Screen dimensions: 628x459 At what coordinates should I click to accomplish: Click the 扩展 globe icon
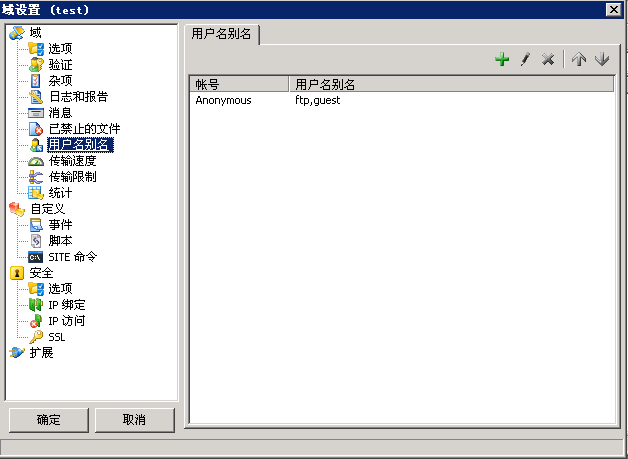[17, 353]
